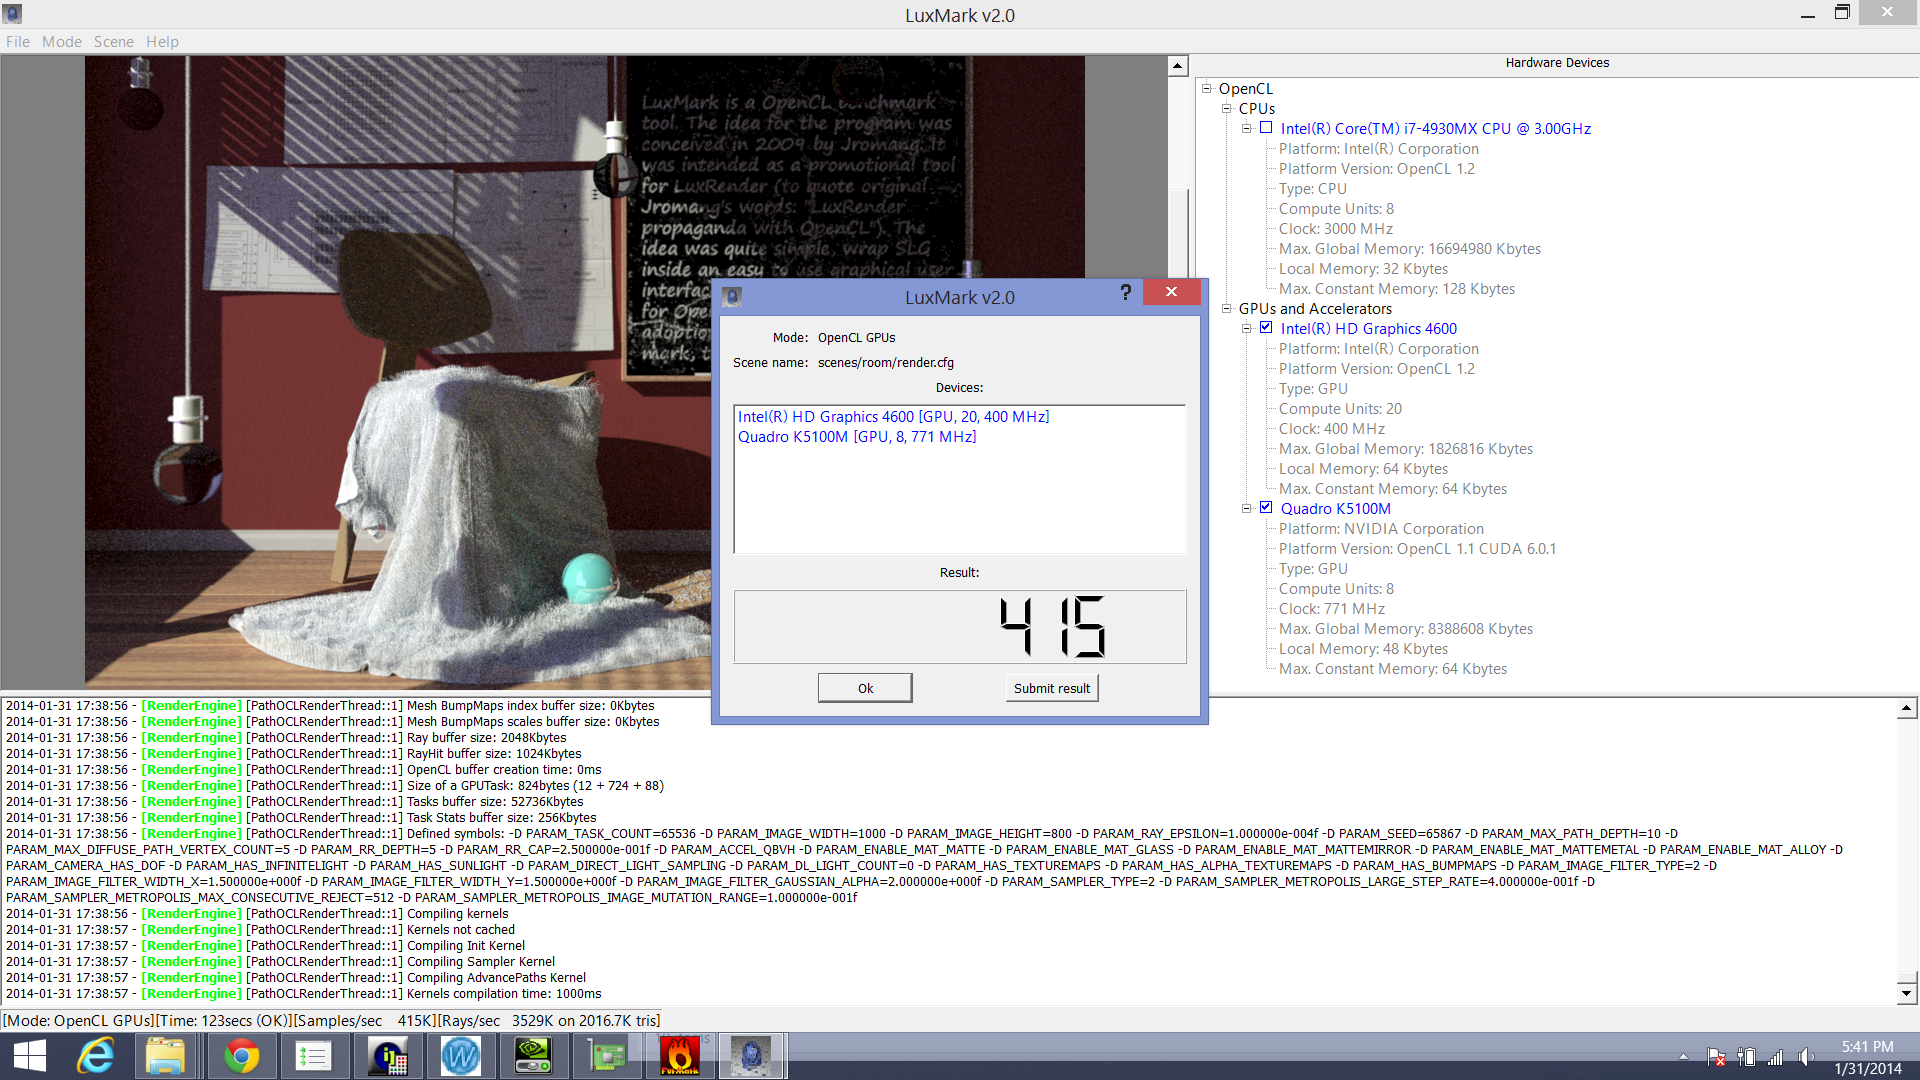Select Quadro K5100M label in hardware tree
1920x1080 pixels.
click(1335, 509)
